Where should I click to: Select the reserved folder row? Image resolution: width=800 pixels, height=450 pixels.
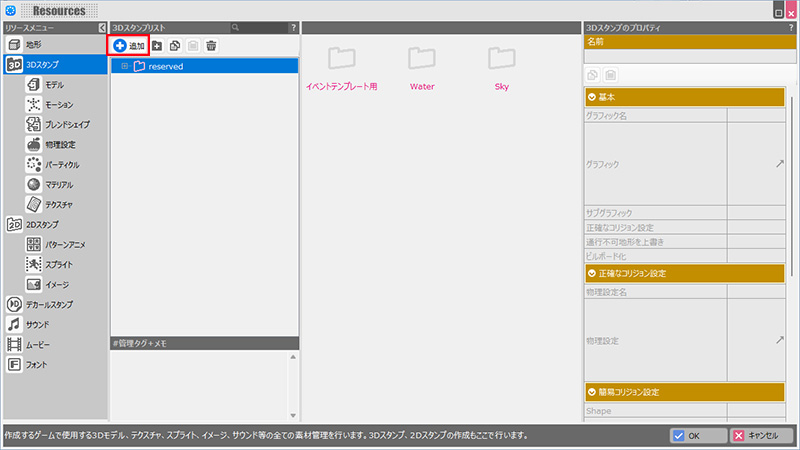click(x=205, y=66)
